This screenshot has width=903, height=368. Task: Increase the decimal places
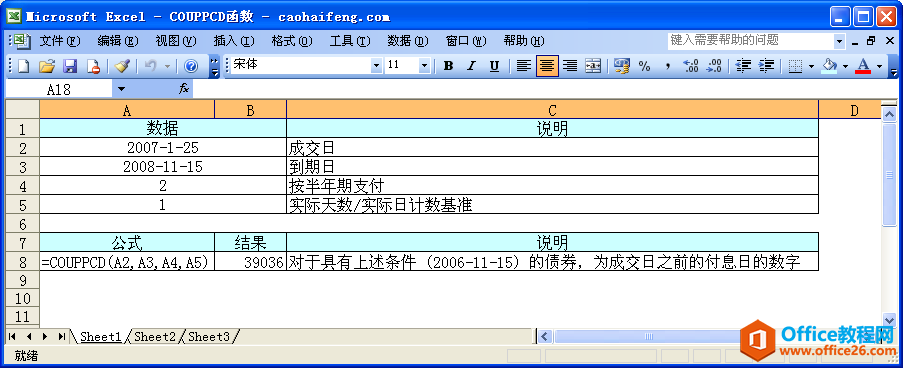pyautogui.click(x=691, y=66)
